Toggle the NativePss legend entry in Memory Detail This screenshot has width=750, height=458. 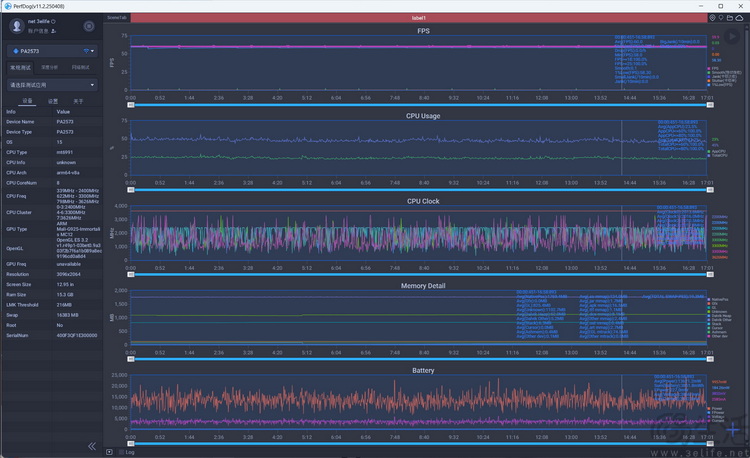(718, 299)
